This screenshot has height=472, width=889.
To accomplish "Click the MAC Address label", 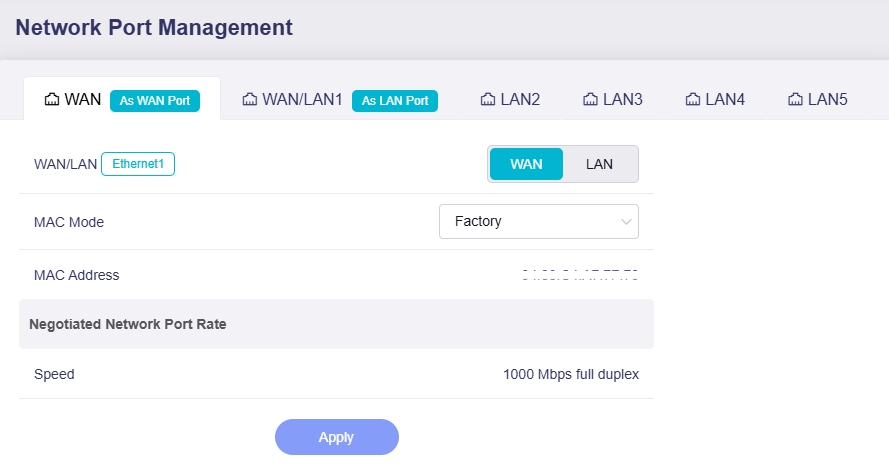I will coord(77,275).
